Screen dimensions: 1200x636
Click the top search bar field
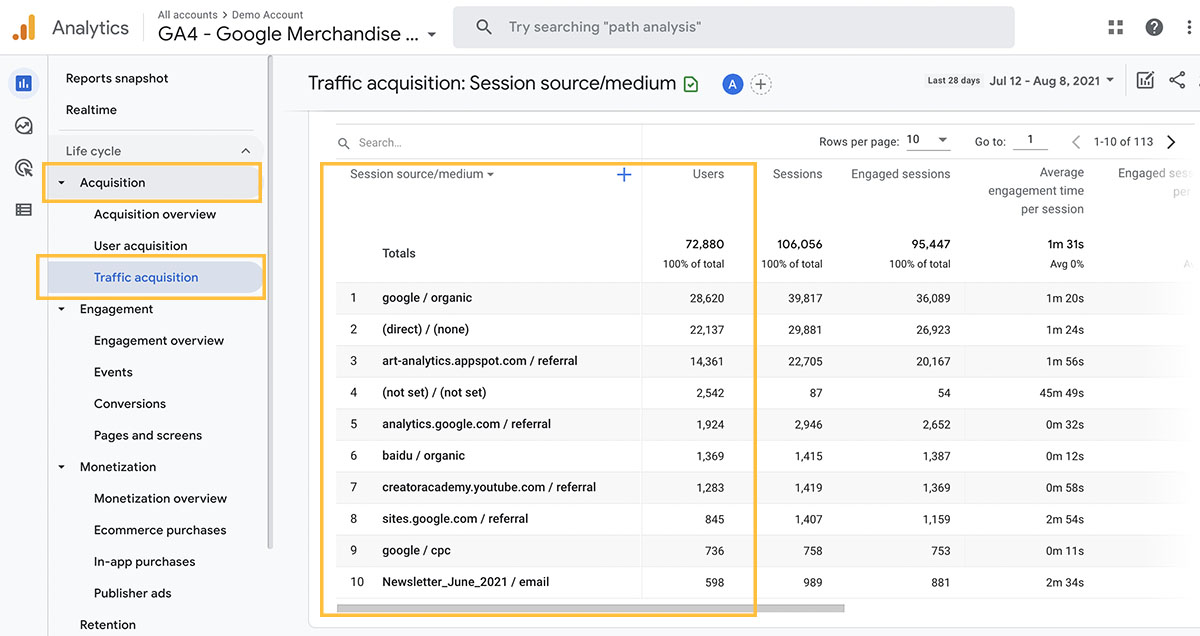[x=734, y=27]
